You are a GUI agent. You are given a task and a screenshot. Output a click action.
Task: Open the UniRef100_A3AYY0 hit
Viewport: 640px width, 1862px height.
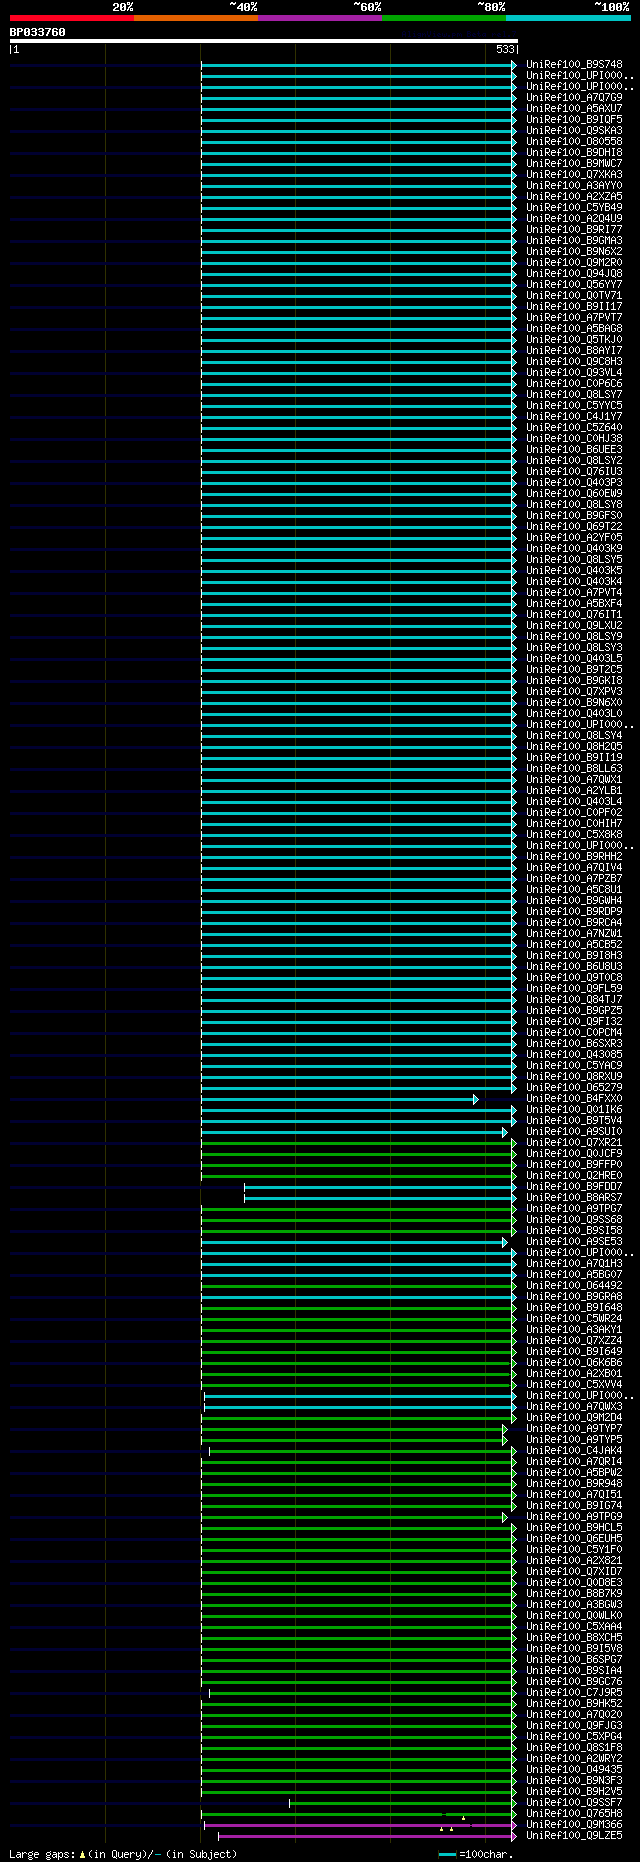(574, 186)
